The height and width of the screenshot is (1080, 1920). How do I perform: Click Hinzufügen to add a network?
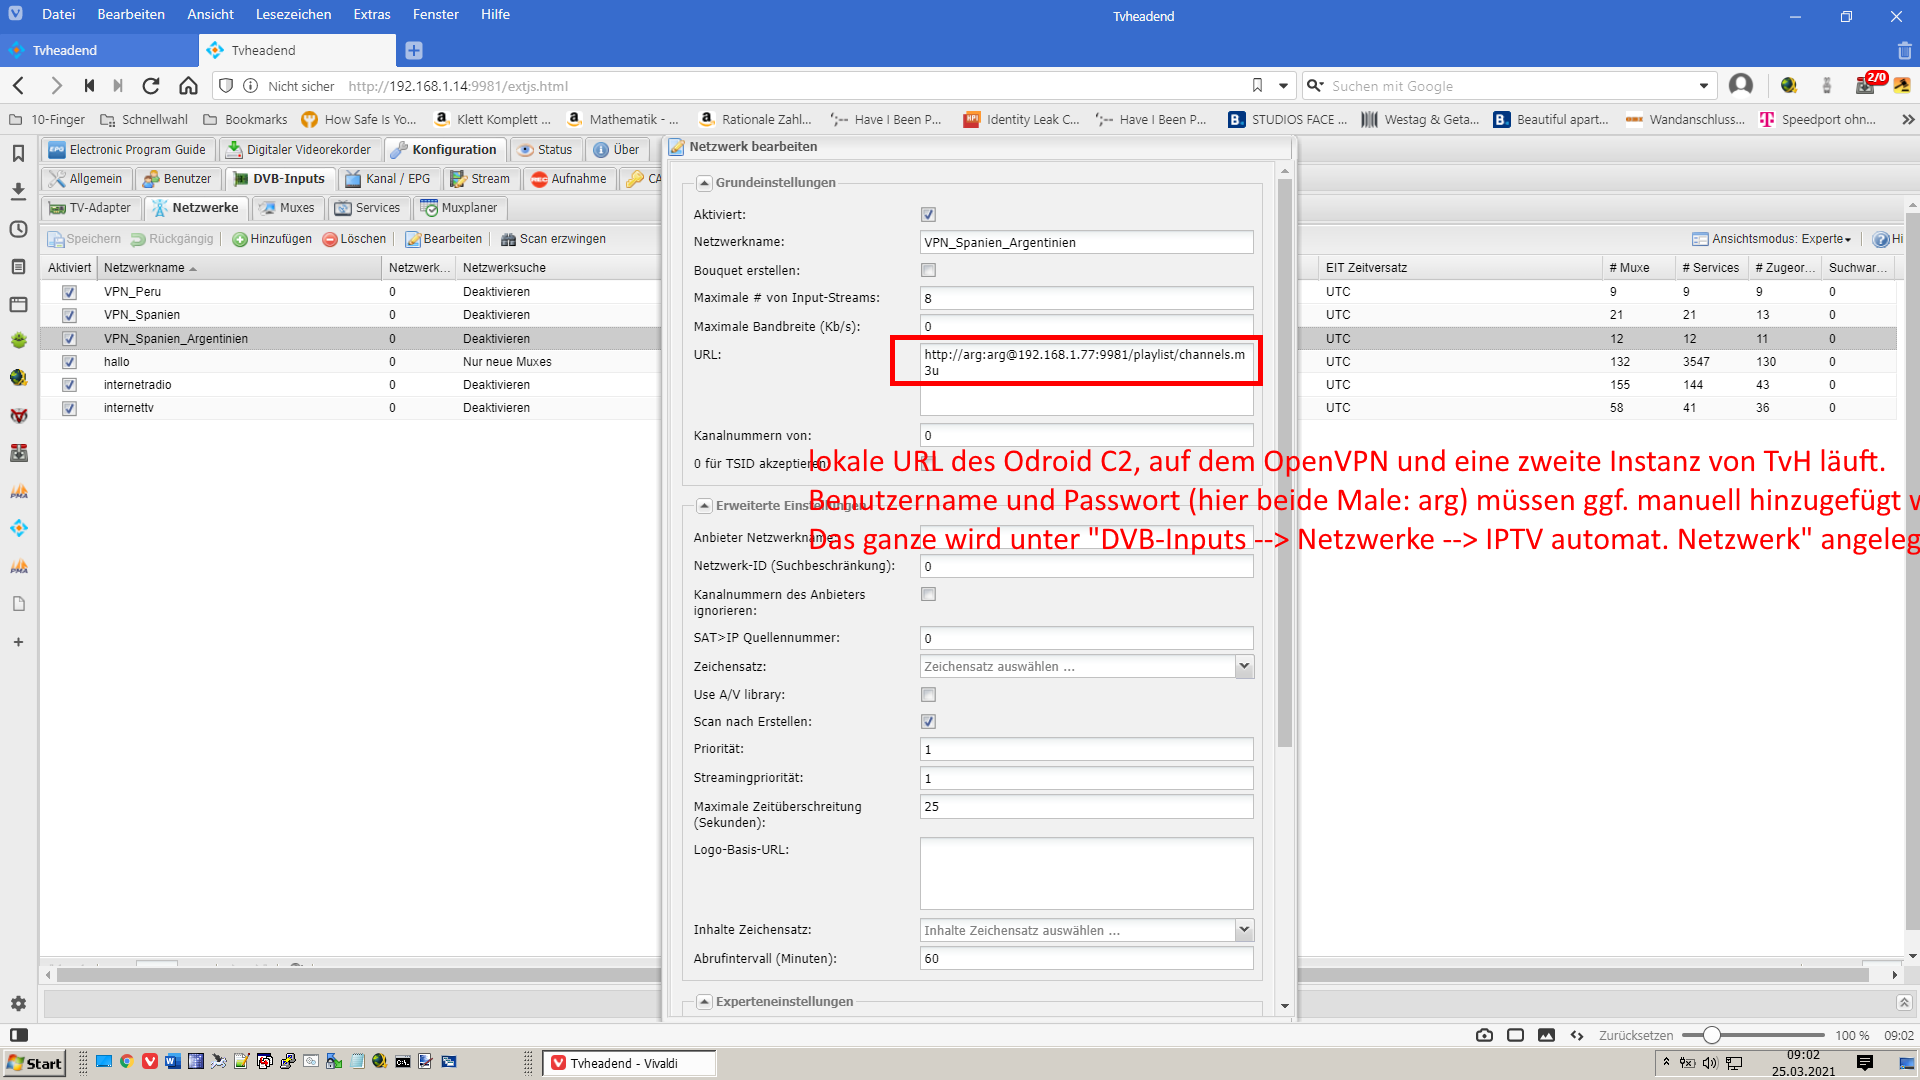click(272, 239)
